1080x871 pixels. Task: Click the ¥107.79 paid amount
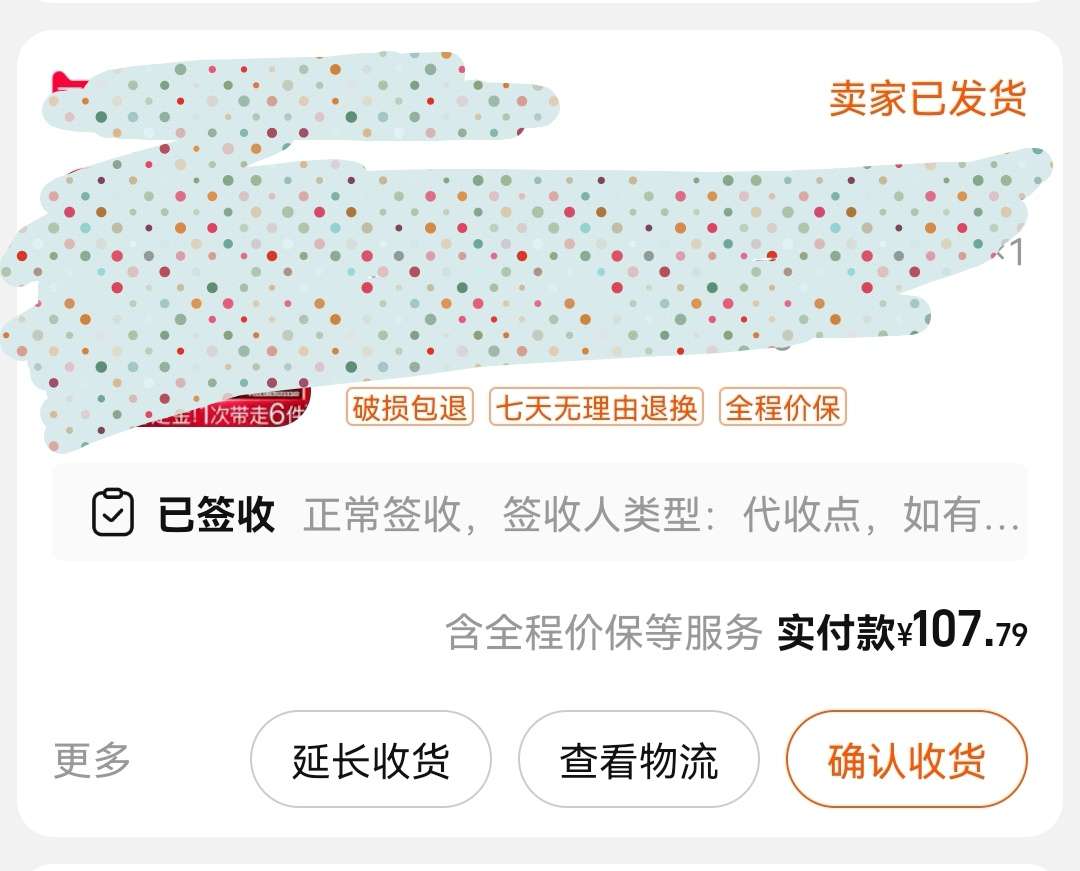(962, 632)
